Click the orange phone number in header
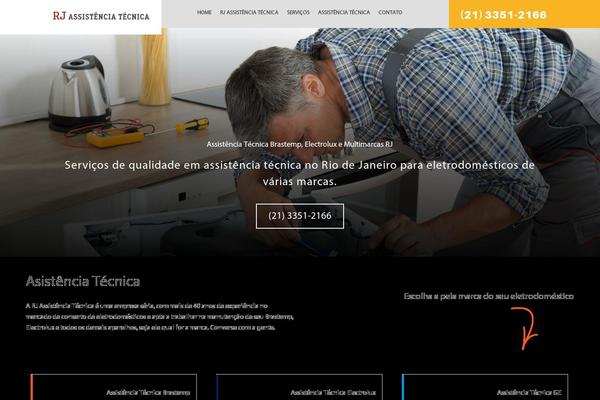The height and width of the screenshot is (400, 600). pyautogui.click(x=504, y=15)
